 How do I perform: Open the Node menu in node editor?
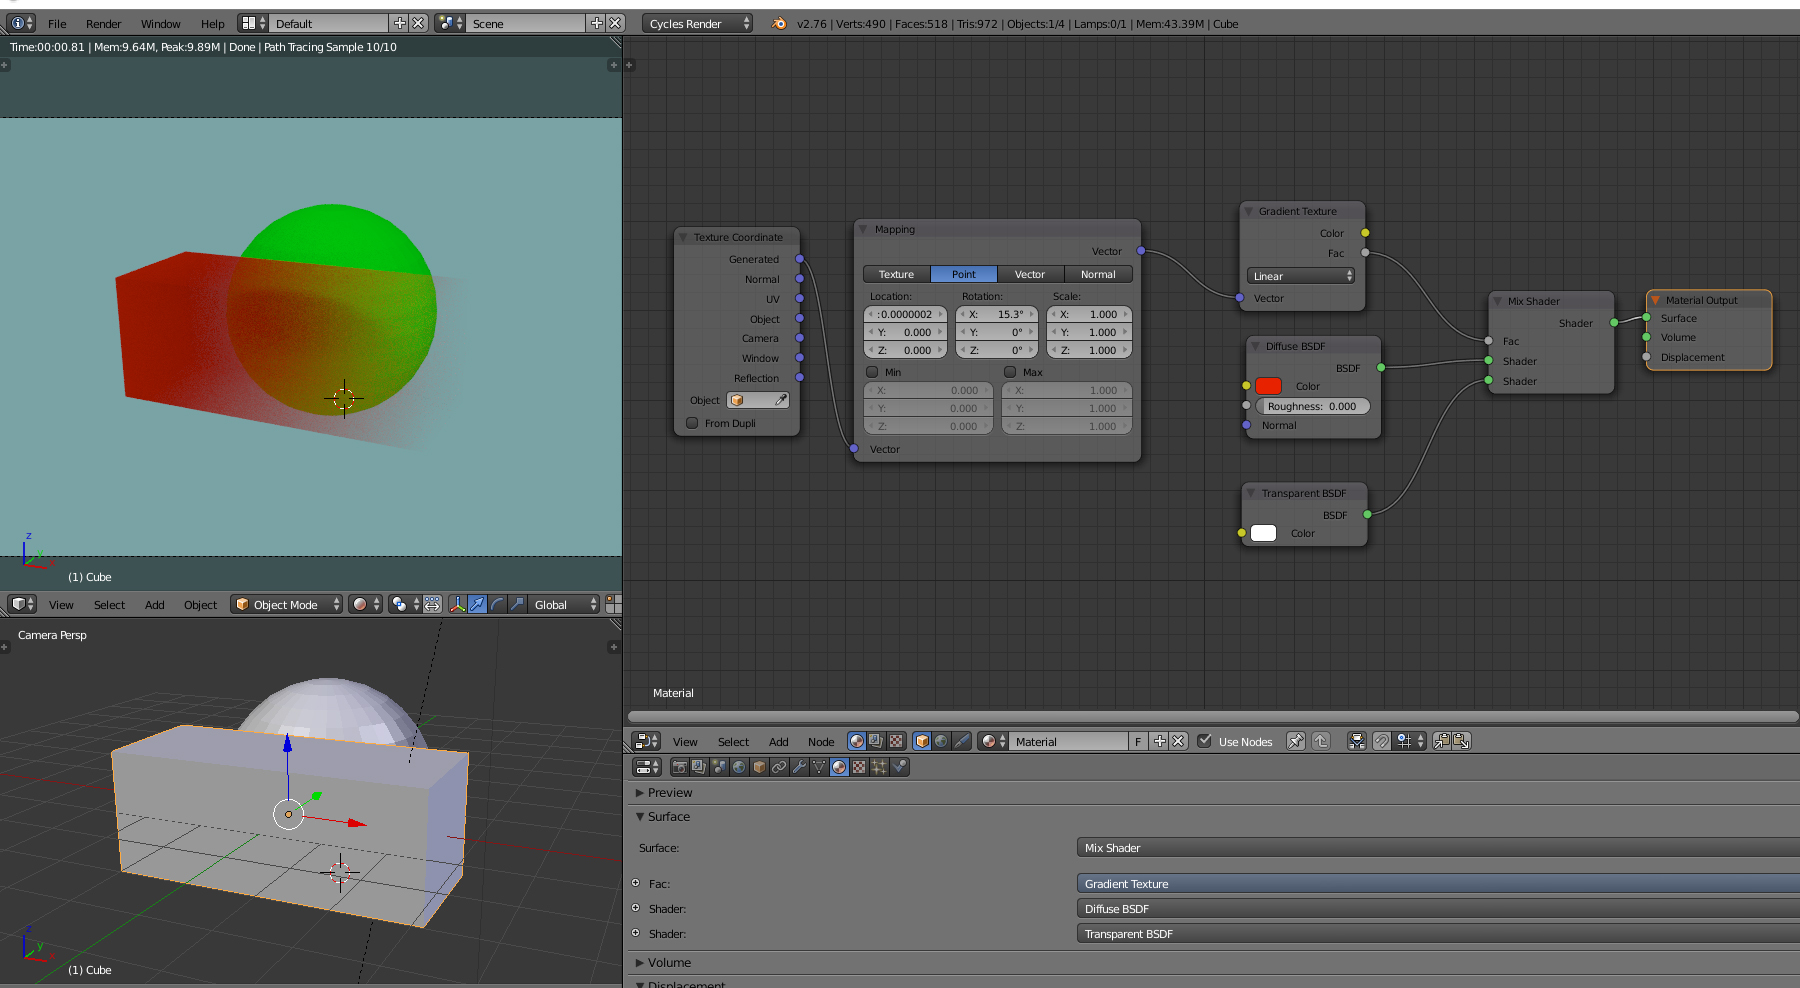click(x=821, y=741)
